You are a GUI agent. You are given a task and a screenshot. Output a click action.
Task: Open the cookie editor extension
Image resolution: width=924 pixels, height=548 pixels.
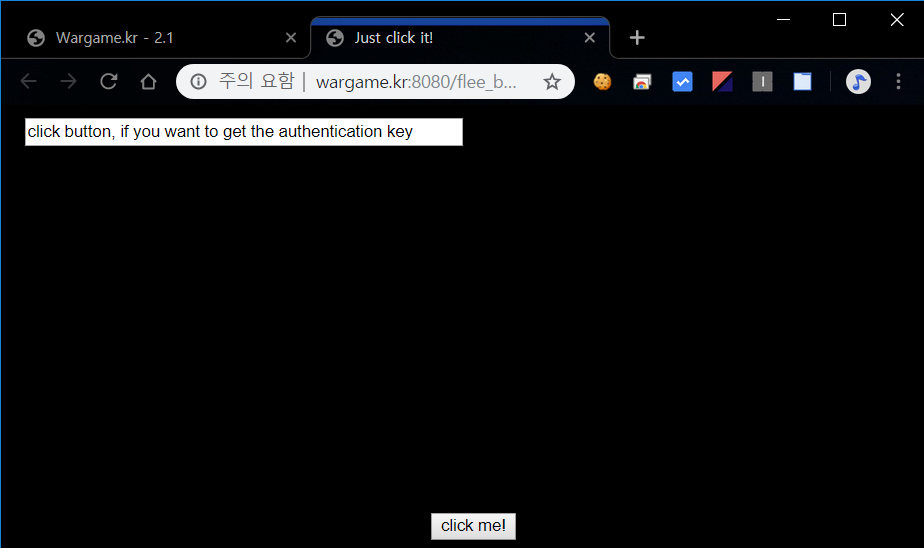click(x=602, y=81)
